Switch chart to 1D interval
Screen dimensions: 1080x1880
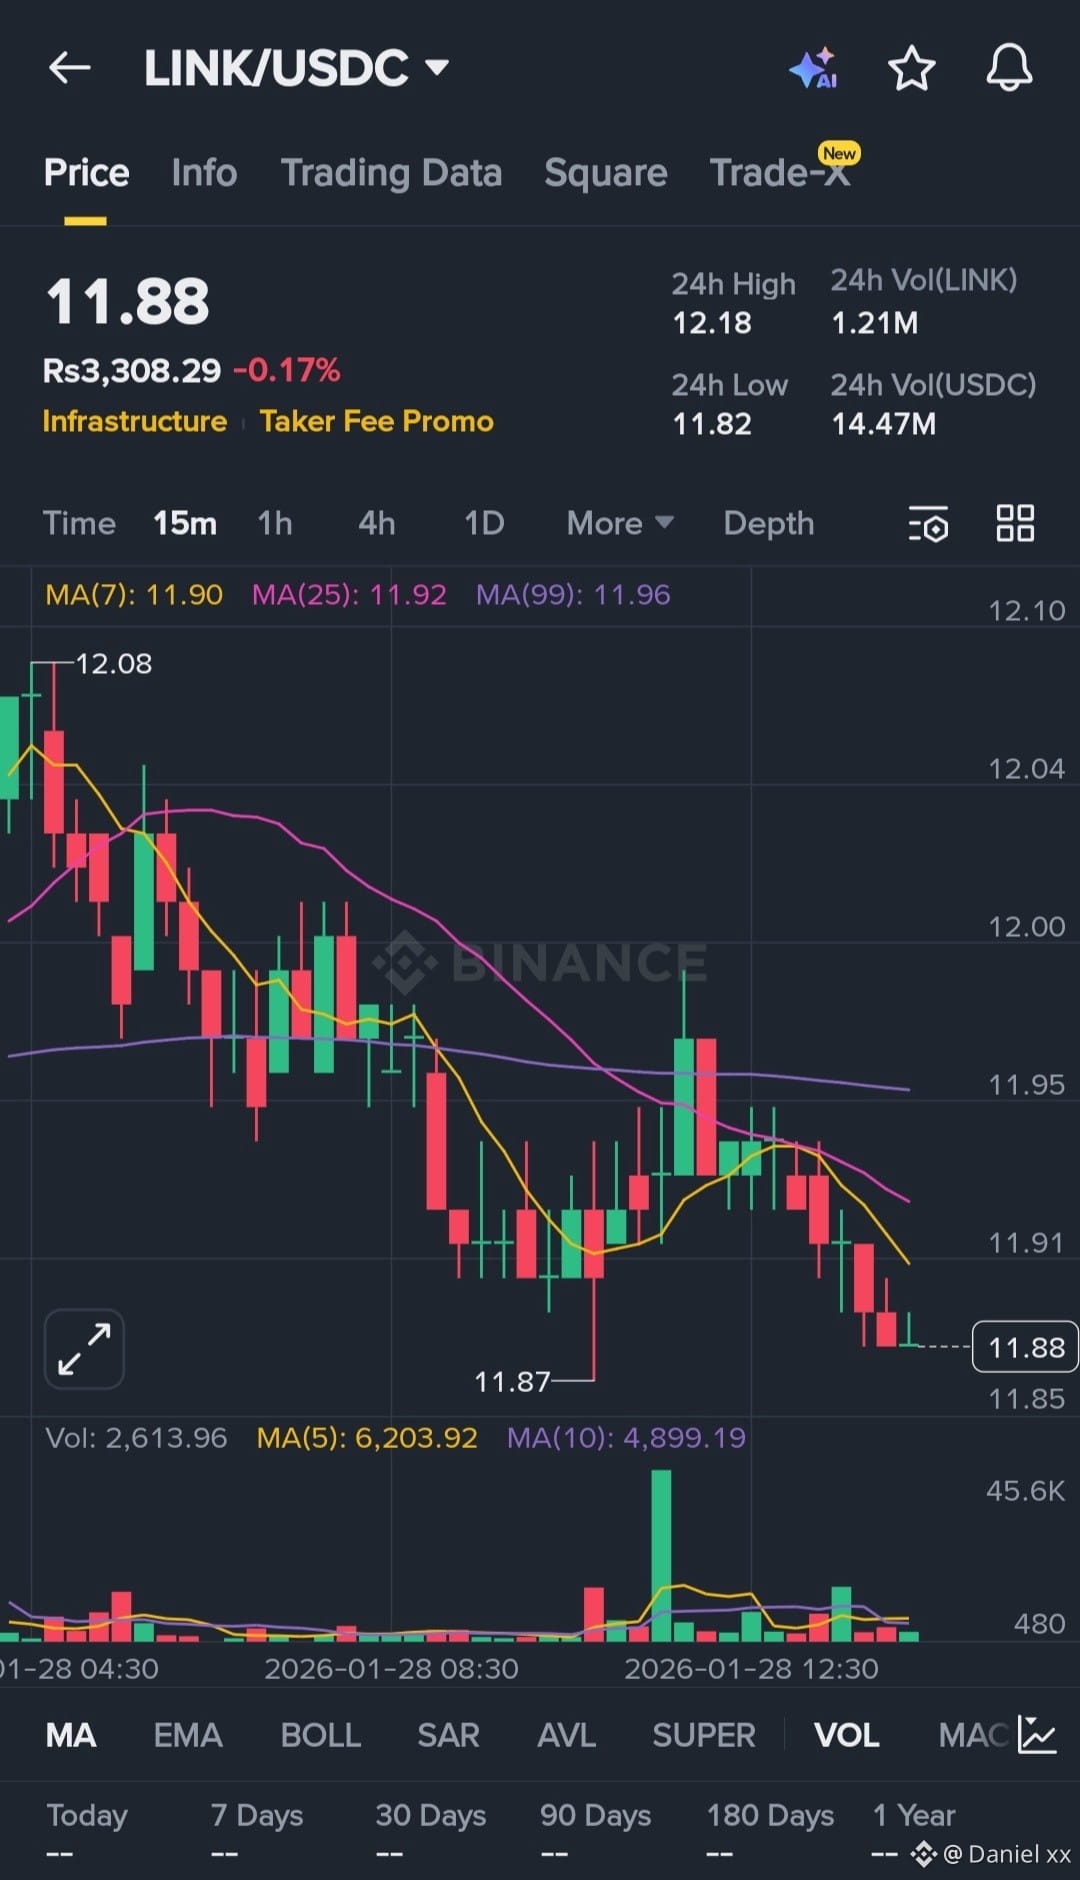point(484,523)
